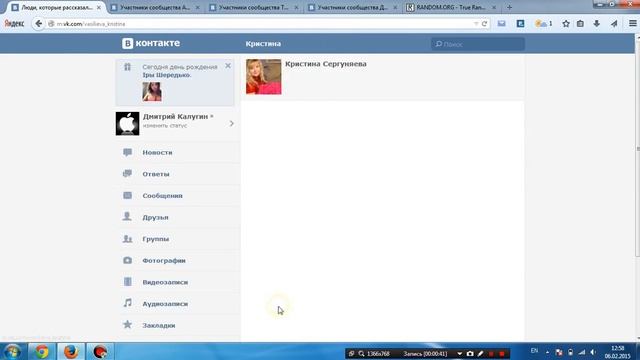Click Дмитрий Калугин Apple logo avatar
The width and height of the screenshot is (640, 360).
point(127,123)
